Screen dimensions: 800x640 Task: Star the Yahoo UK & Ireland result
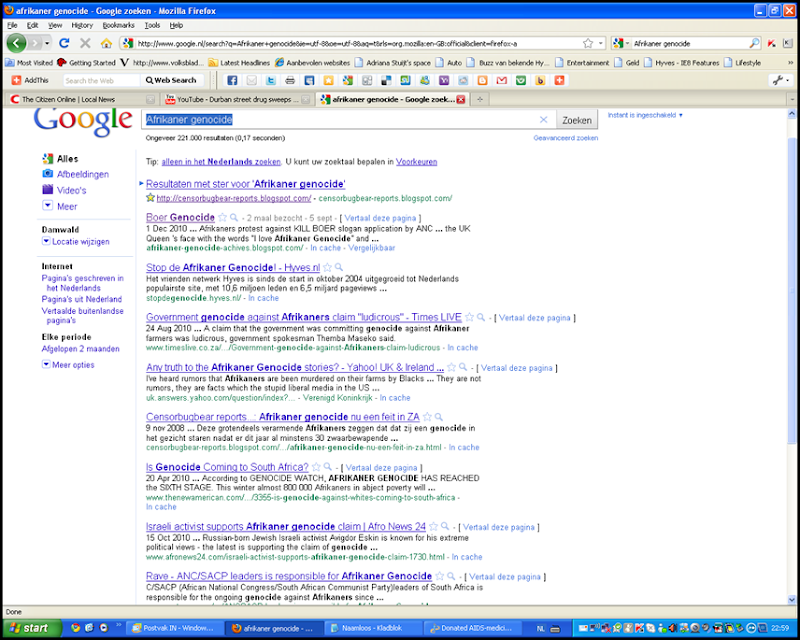[x=452, y=367]
